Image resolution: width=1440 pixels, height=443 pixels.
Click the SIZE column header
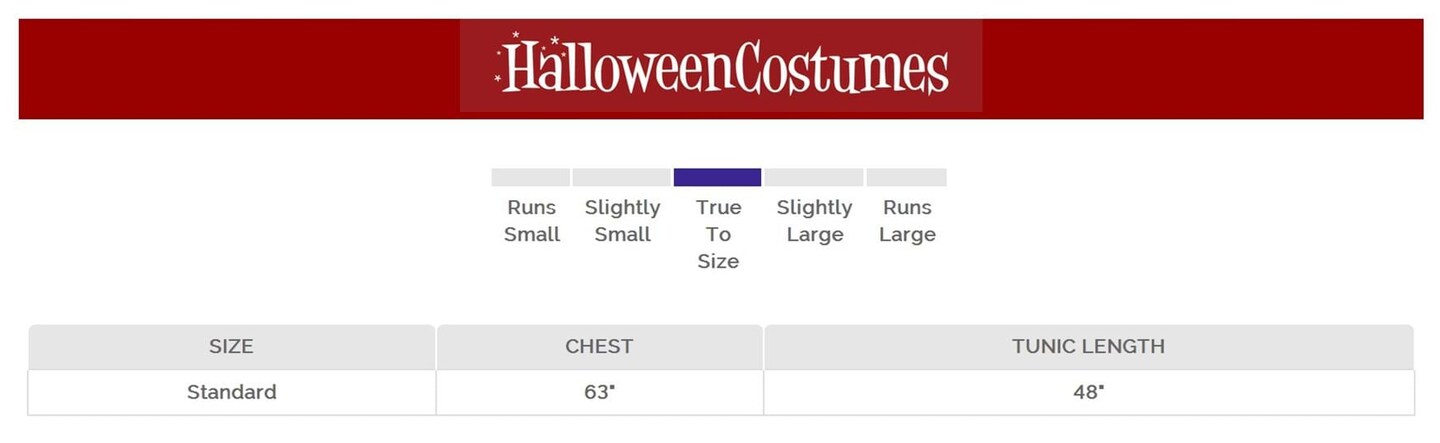[231, 347]
